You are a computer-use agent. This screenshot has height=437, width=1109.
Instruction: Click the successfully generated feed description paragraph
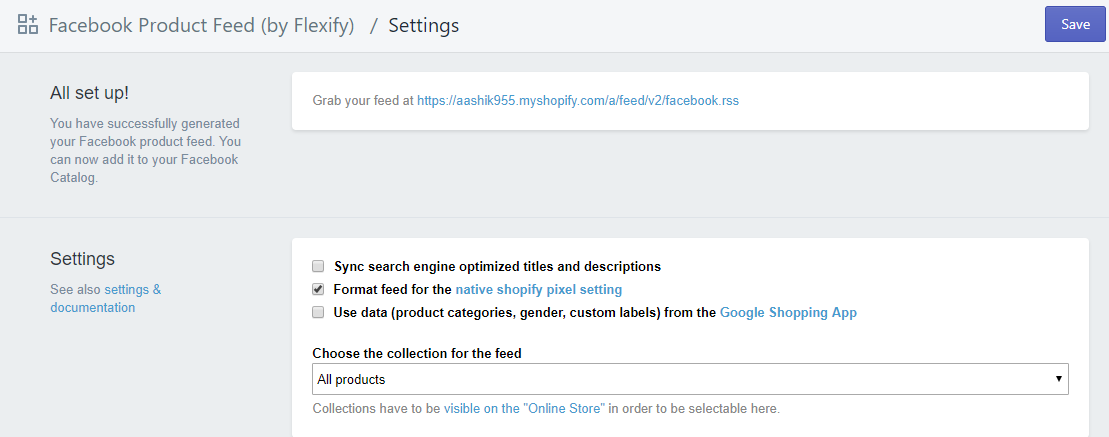click(146, 151)
